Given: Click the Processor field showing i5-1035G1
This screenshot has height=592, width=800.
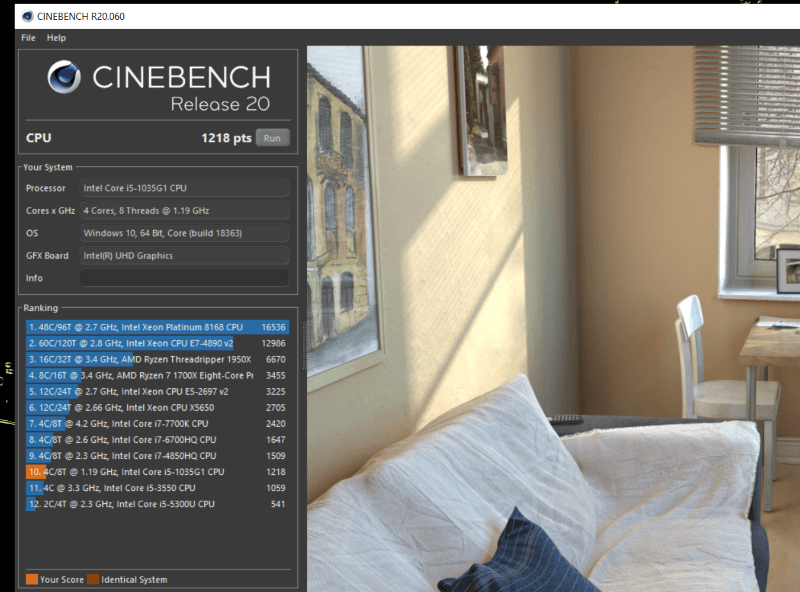Looking at the screenshot, I should 184,188.
